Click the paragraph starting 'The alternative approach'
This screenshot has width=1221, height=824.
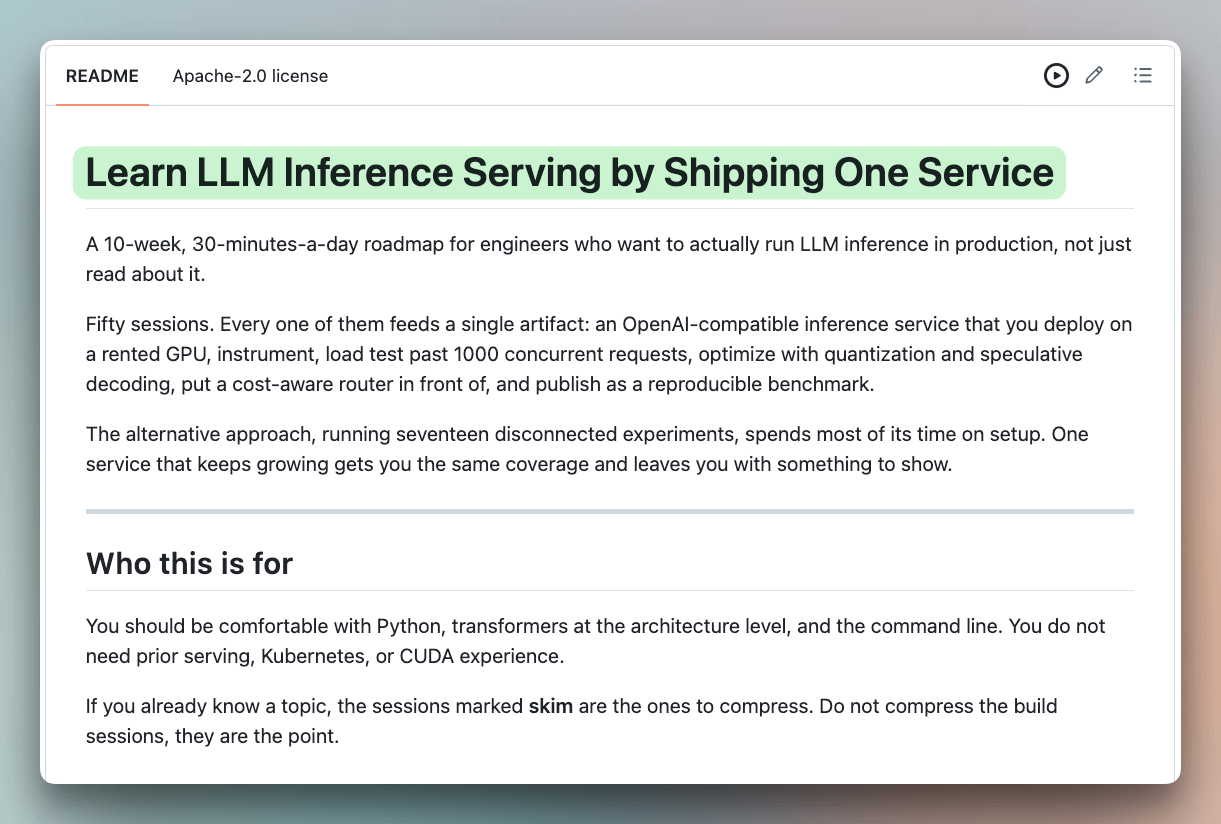click(x=587, y=449)
